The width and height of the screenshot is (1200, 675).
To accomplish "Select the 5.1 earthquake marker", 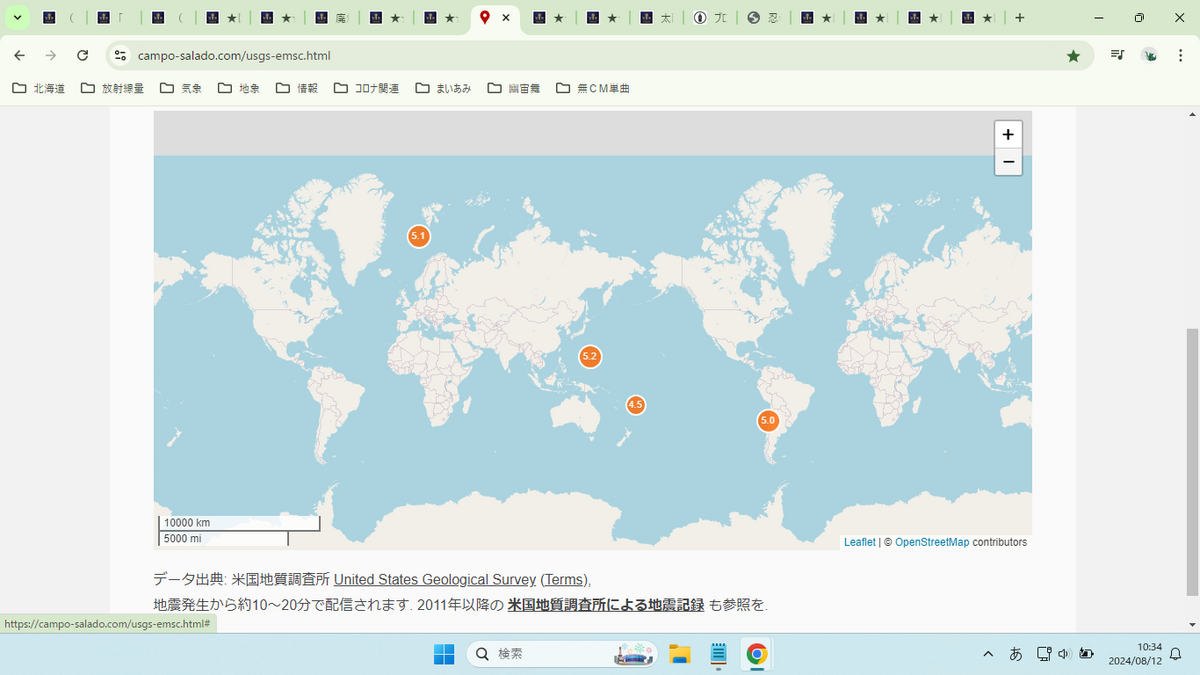I will pyautogui.click(x=419, y=237).
